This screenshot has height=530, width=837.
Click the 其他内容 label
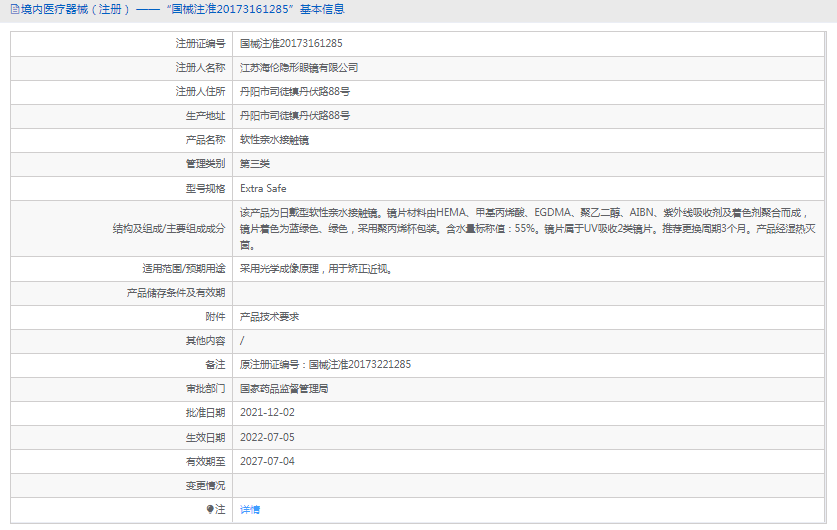pyautogui.click(x=206, y=341)
